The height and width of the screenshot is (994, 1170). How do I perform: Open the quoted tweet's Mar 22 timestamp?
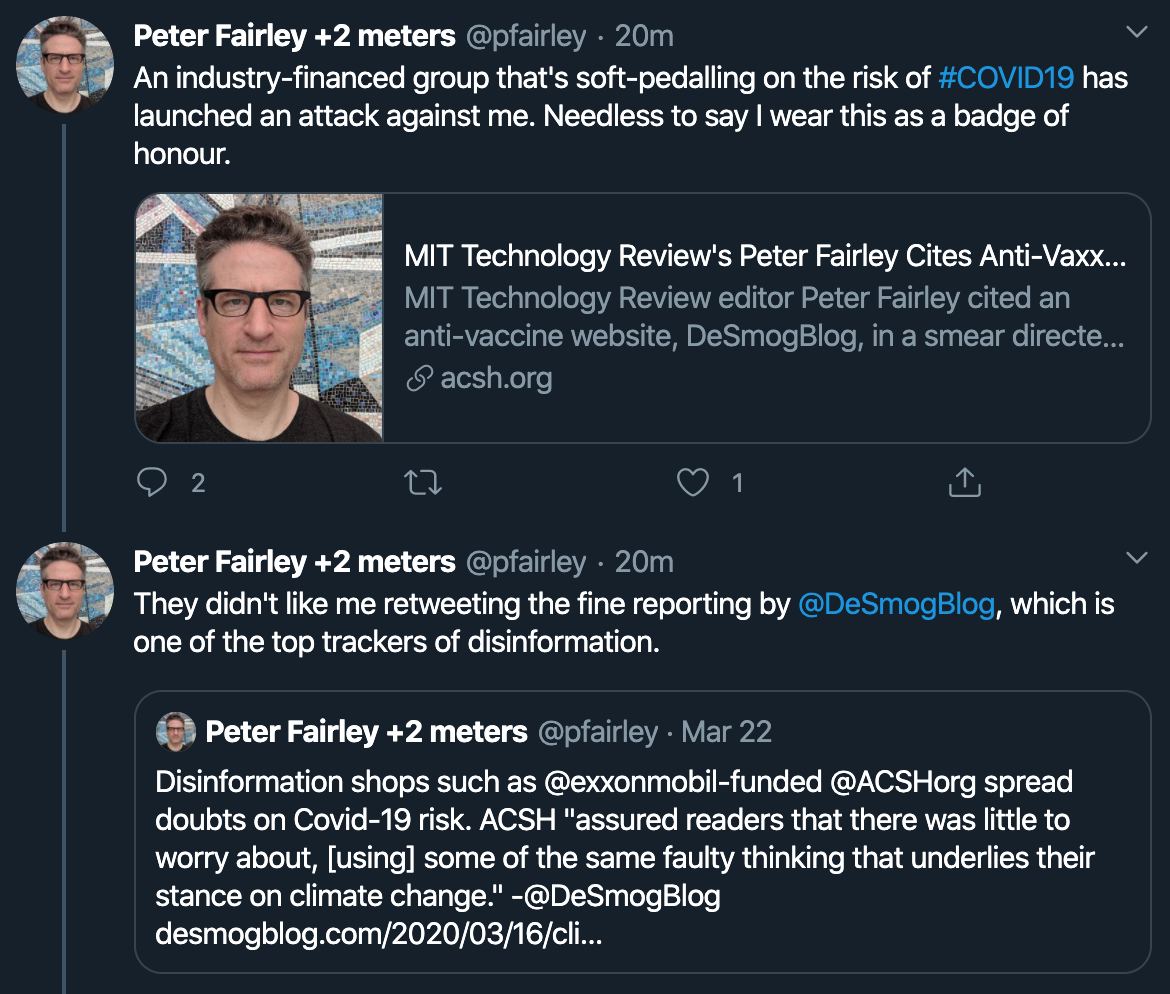coord(726,732)
